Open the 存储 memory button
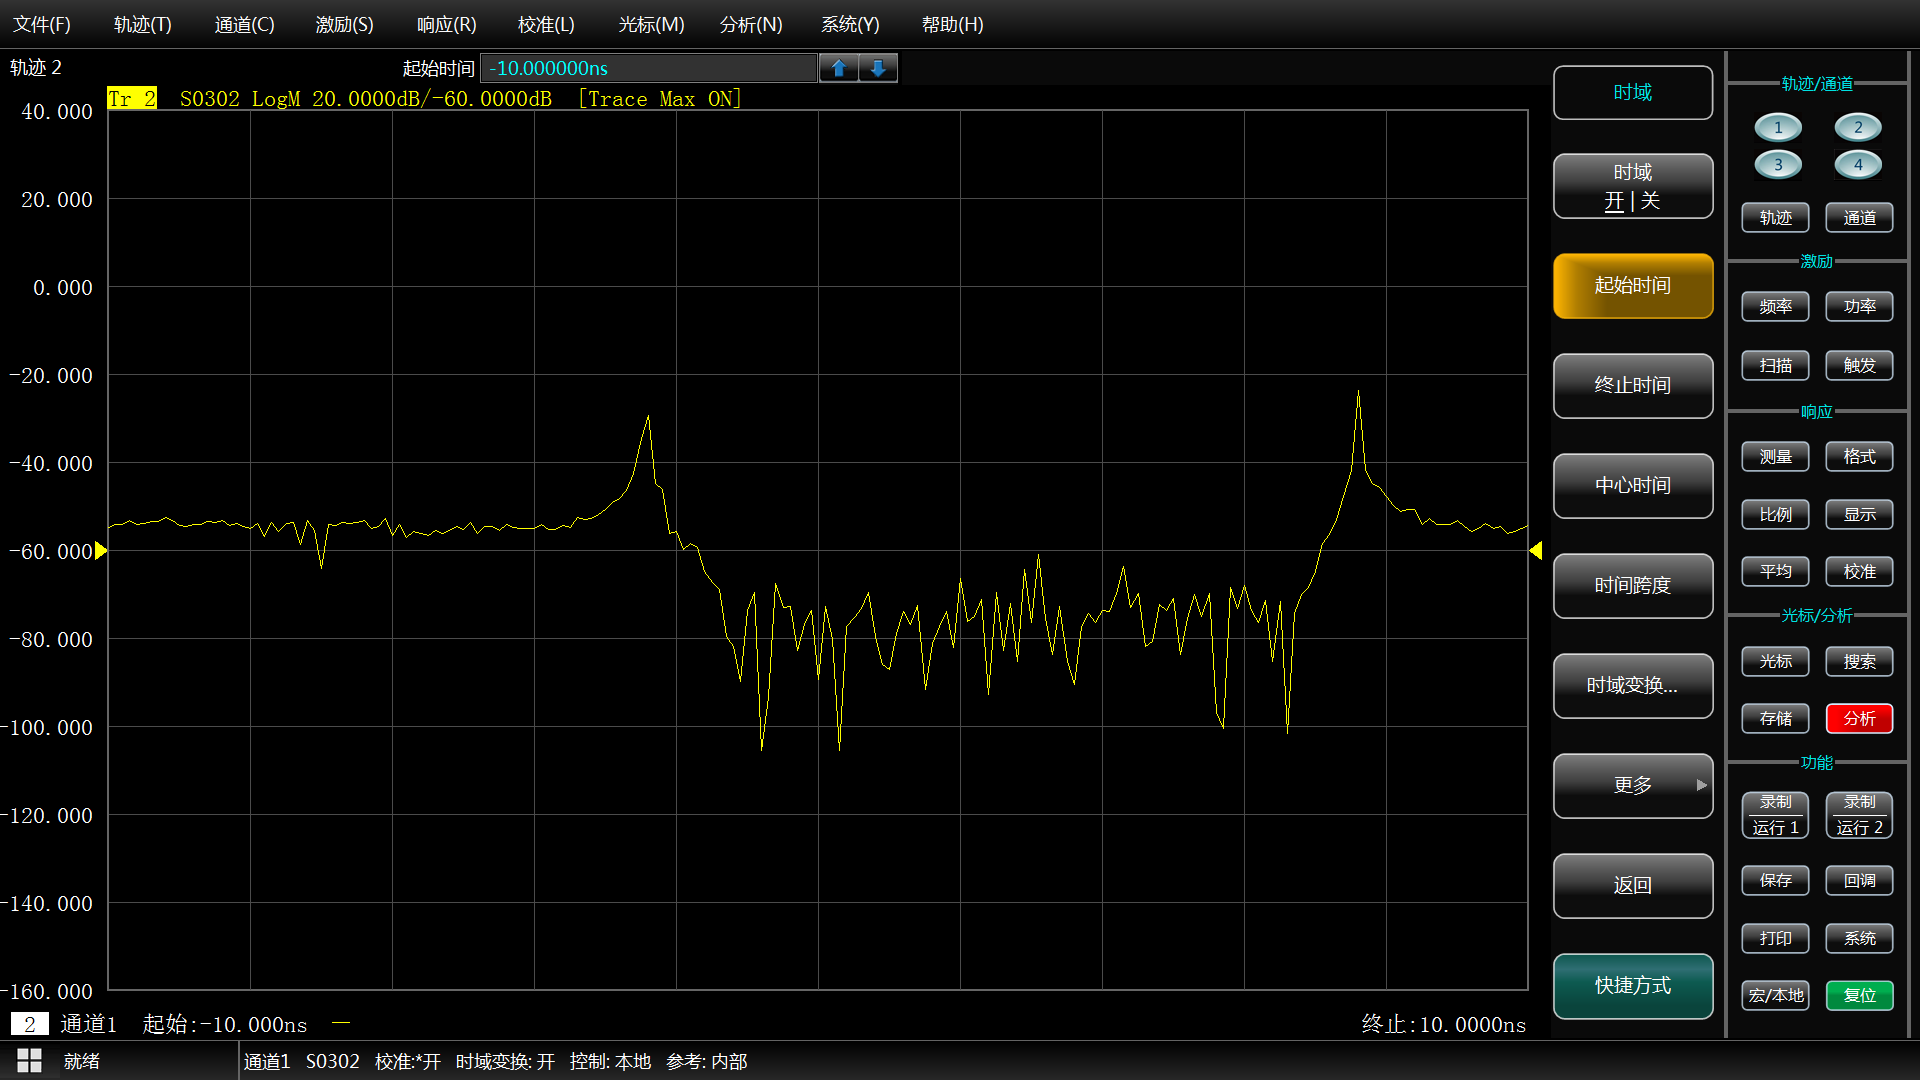1920x1080 pixels. tap(1775, 719)
